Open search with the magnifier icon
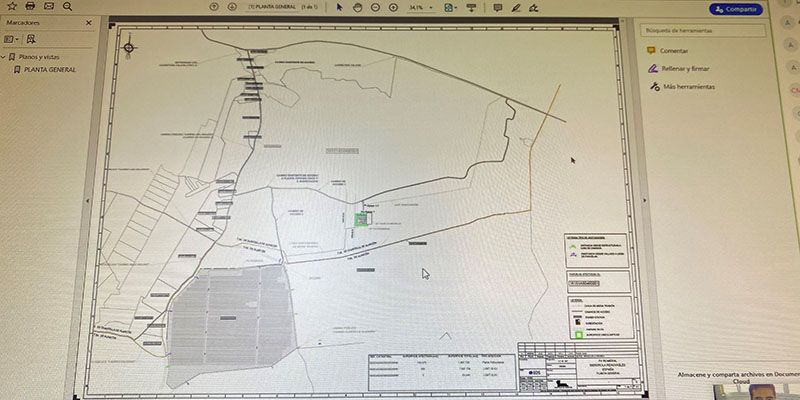 (67, 6)
